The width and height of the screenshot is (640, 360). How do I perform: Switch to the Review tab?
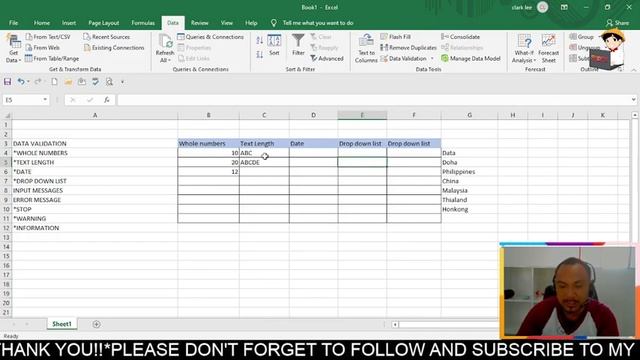click(x=200, y=23)
